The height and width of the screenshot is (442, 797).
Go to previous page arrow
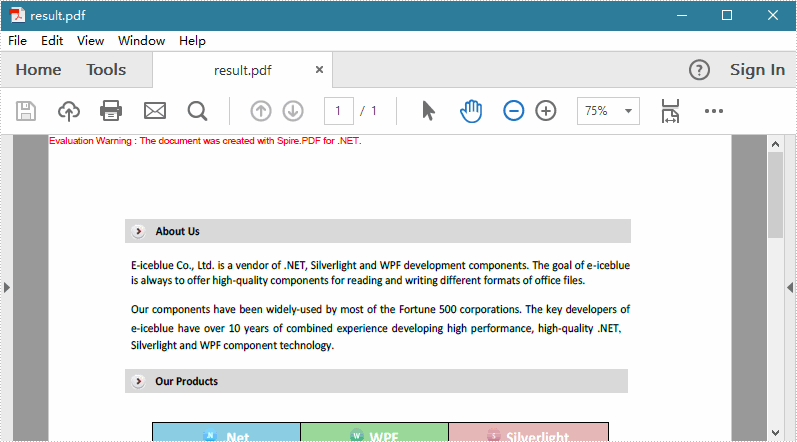261,111
